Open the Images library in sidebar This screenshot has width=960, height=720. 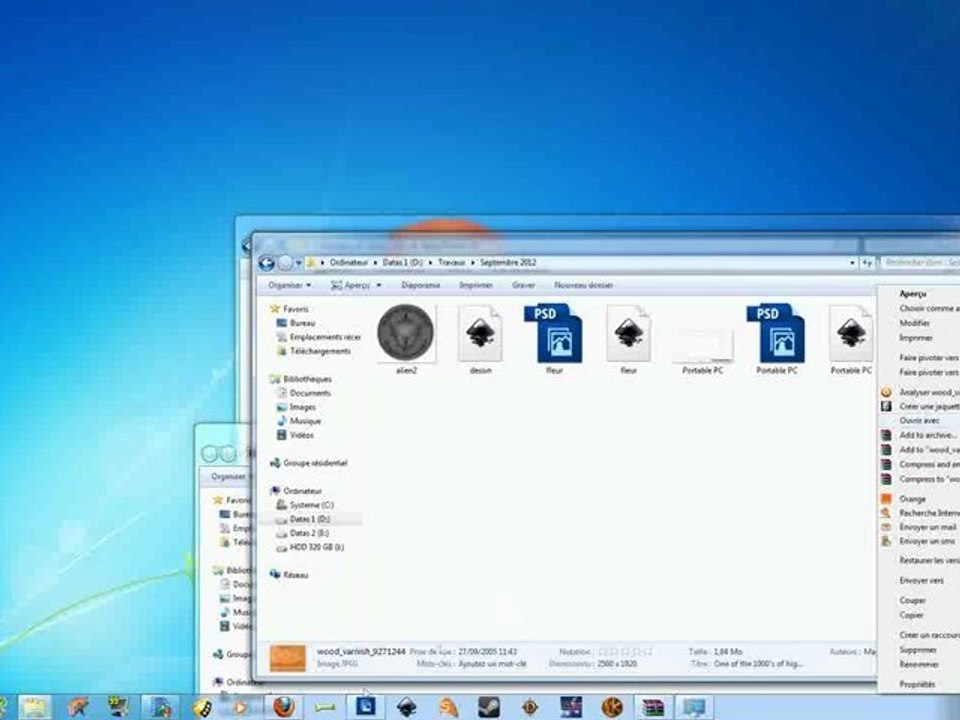(x=296, y=408)
